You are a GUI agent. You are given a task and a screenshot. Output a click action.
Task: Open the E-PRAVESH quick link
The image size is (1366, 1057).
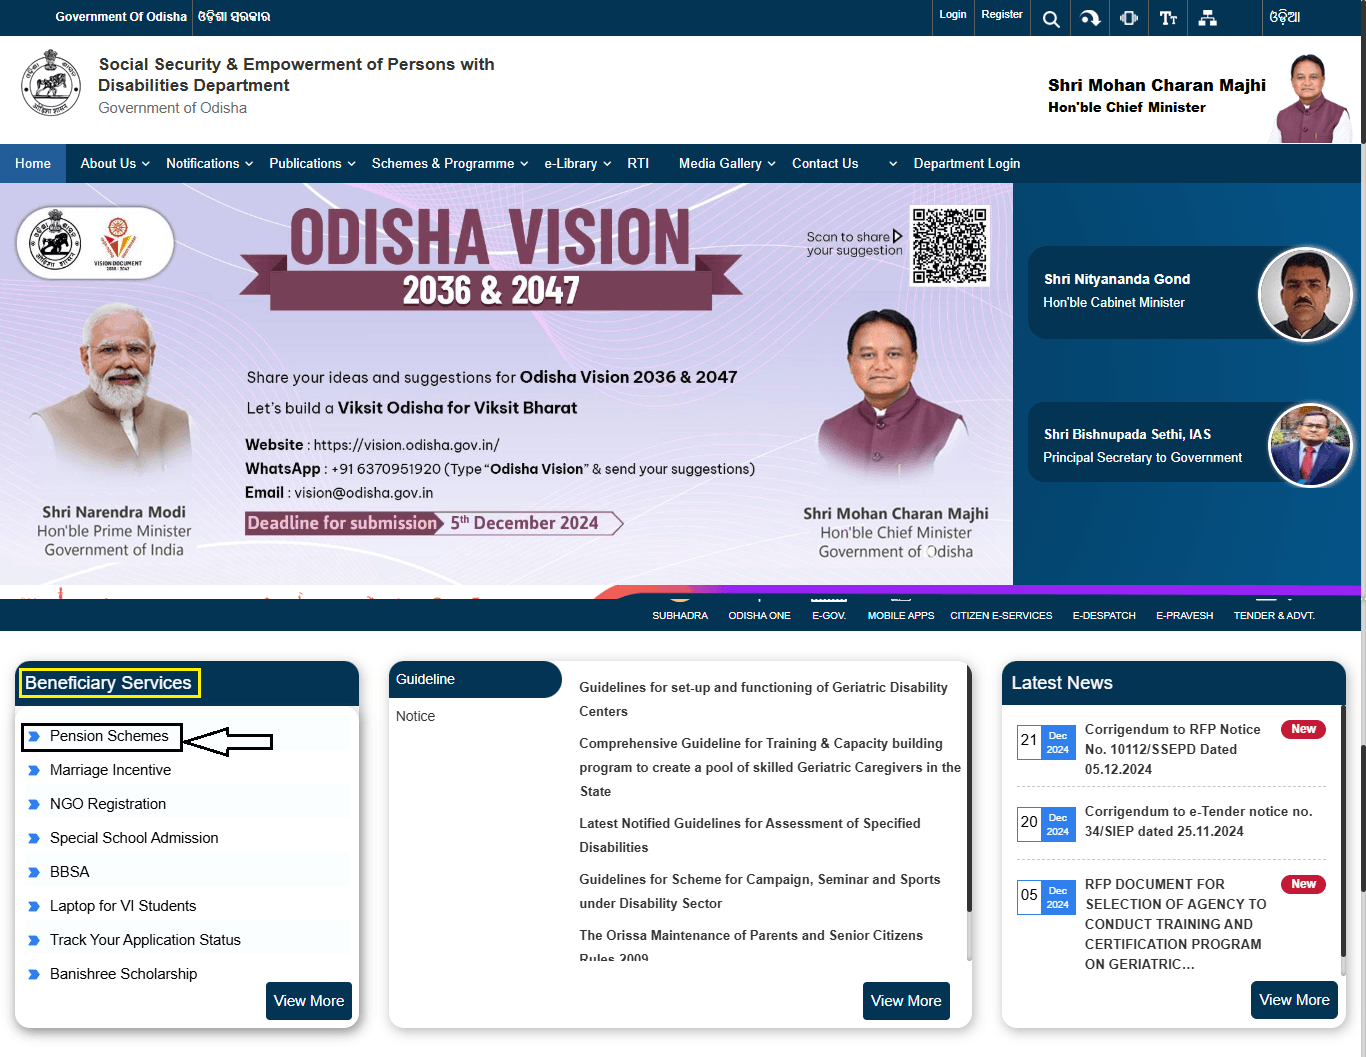coord(1185,615)
